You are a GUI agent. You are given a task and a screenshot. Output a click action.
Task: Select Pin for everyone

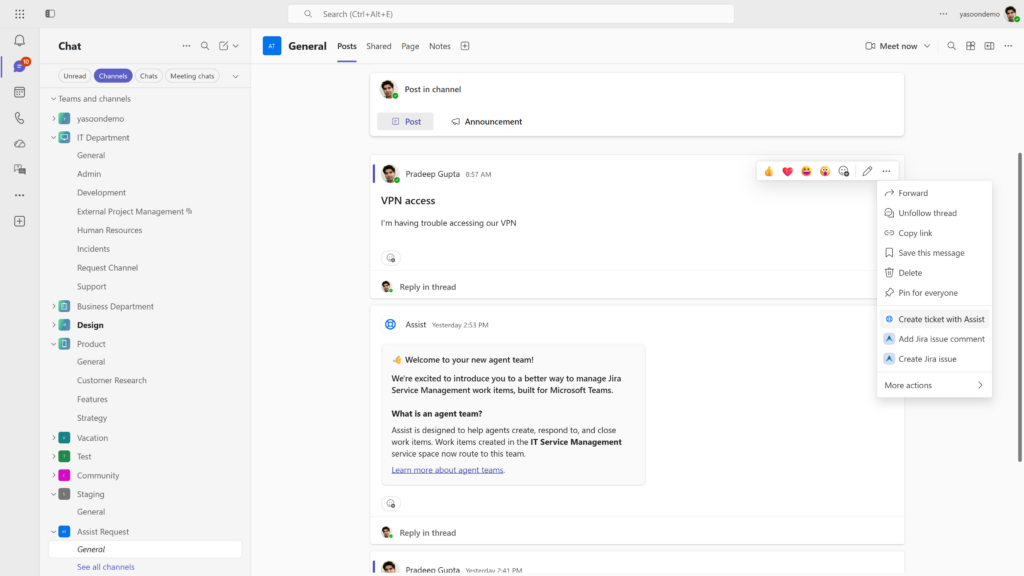(x=934, y=293)
